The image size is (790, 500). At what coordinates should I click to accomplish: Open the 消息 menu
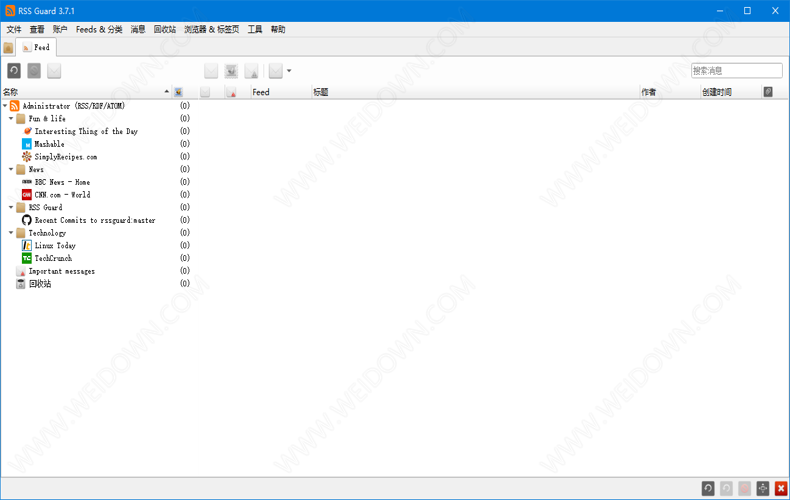tap(138, 29)
